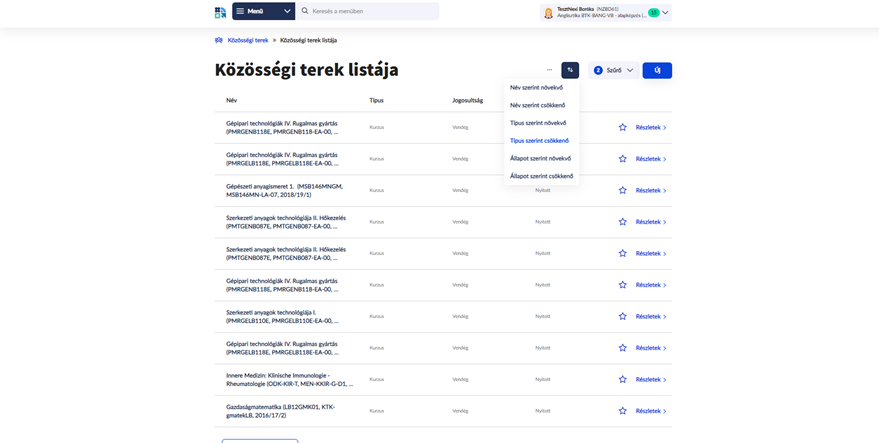This screenshot has width=879, height=443.
Task: Favorite the Gépészeti anyagismeret 1. row with star
Action: click(622, 190)
